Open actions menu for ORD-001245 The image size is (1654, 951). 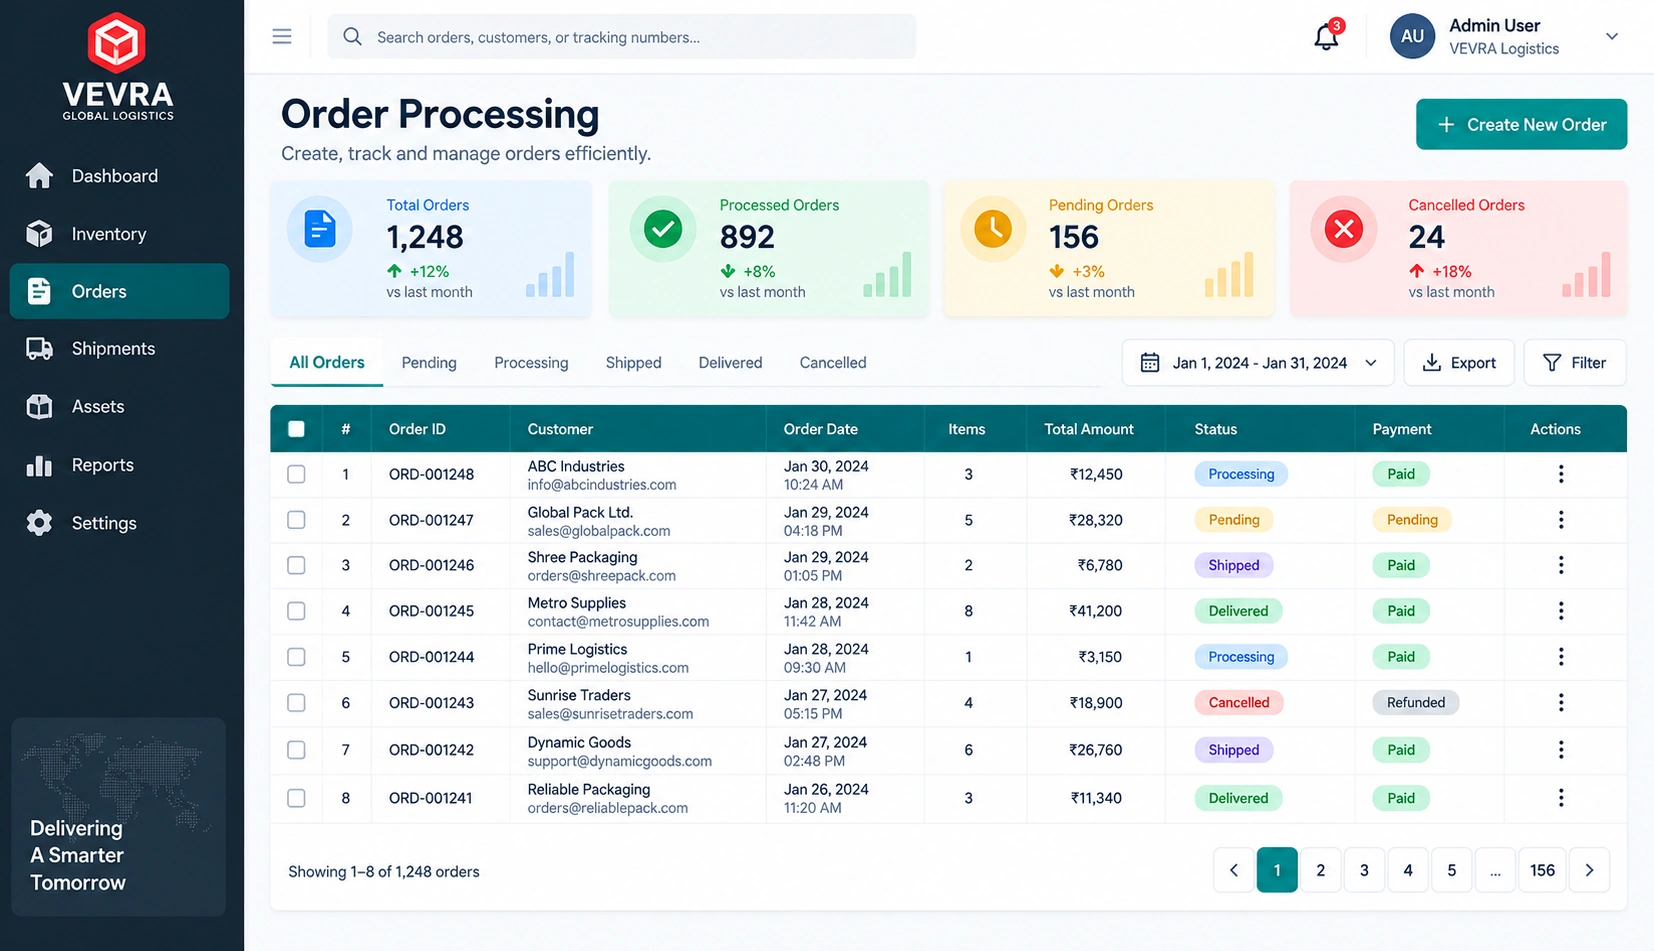click(x=1560, y=611)
